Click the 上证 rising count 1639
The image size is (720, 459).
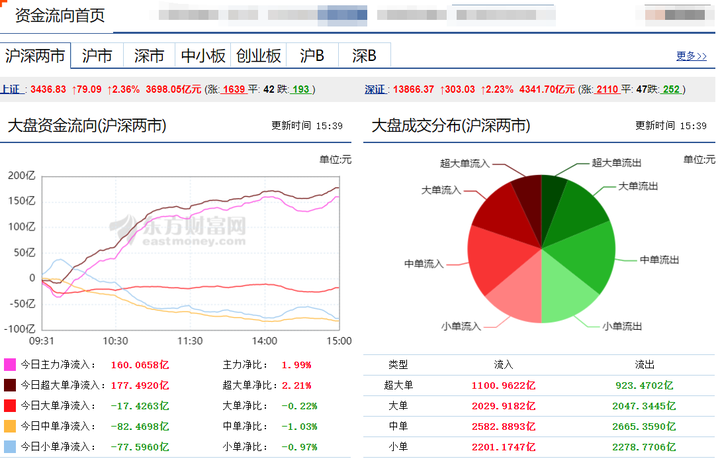234,89
